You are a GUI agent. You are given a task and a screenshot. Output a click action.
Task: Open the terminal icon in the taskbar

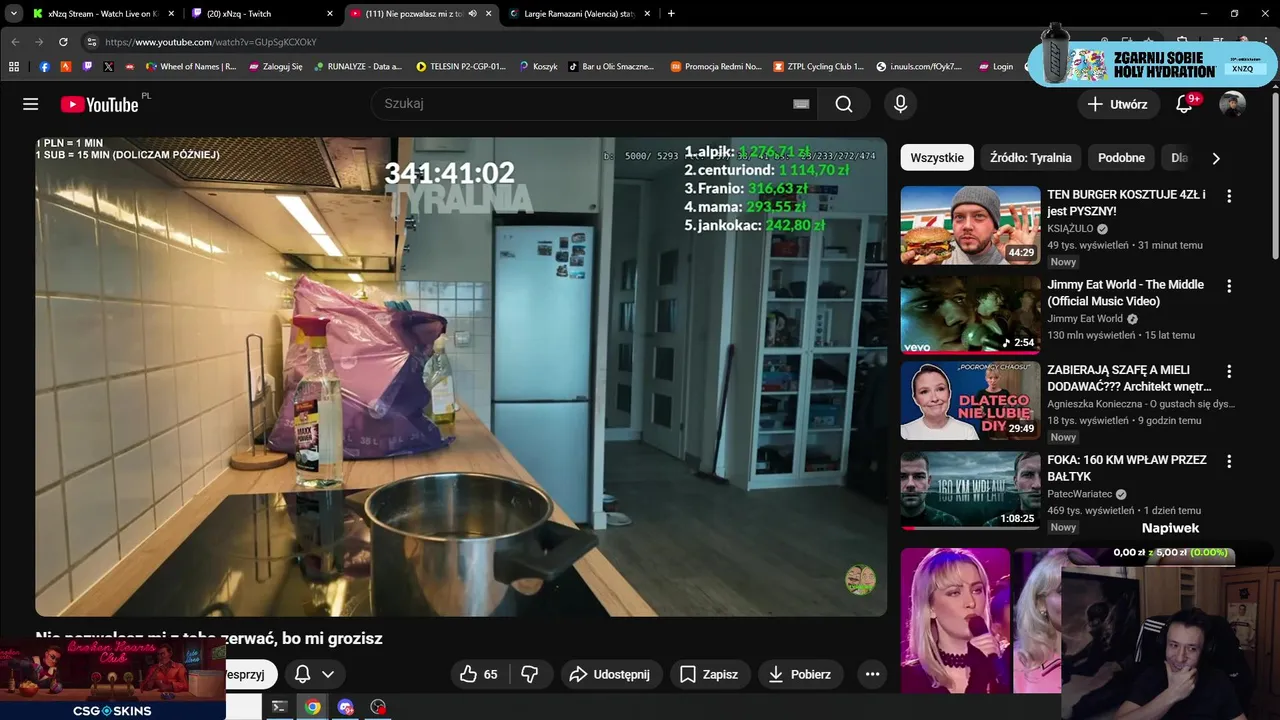pos(279,707)
